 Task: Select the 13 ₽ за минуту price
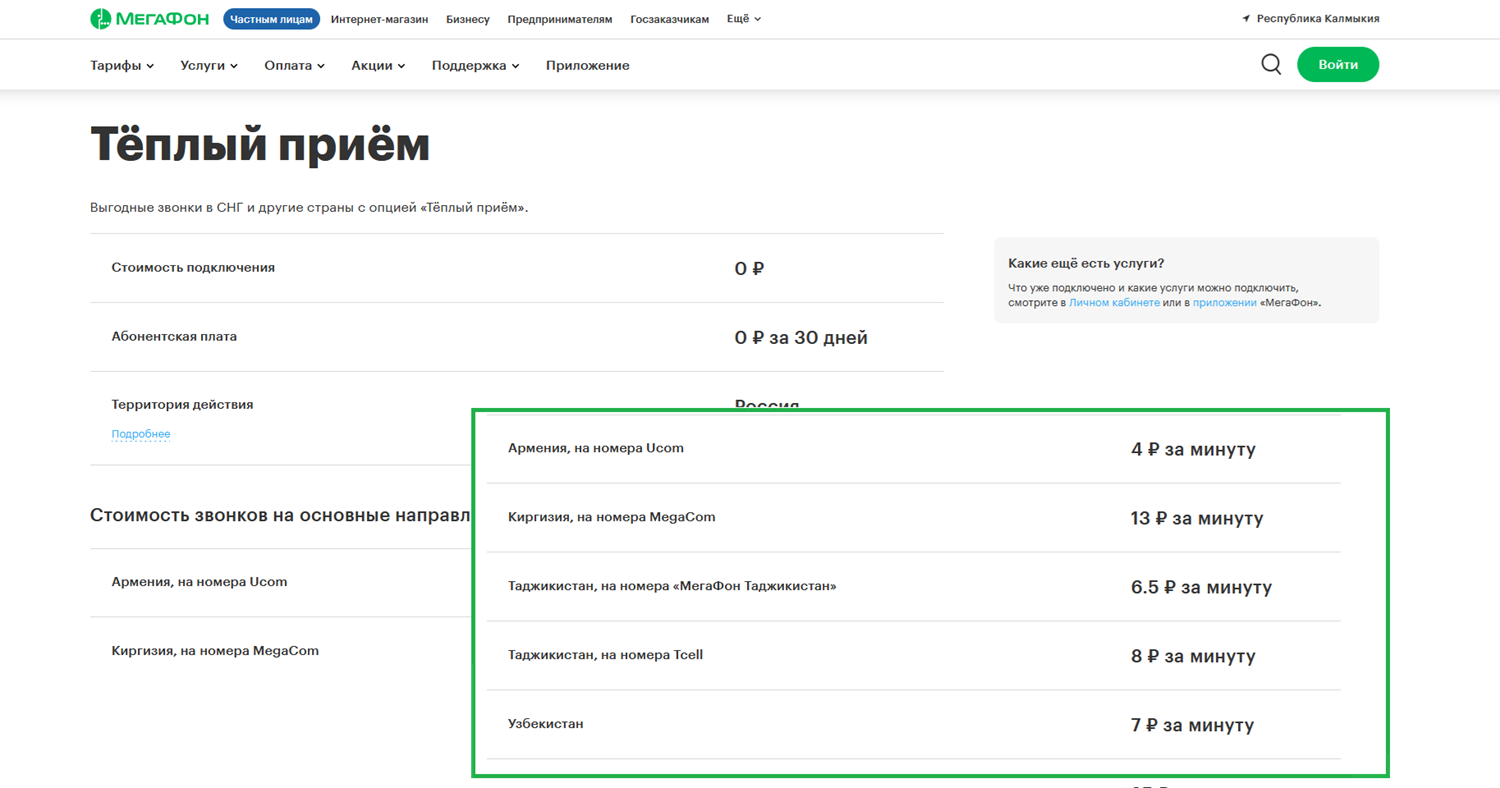pyautogui.click(x=1197, y=519)
